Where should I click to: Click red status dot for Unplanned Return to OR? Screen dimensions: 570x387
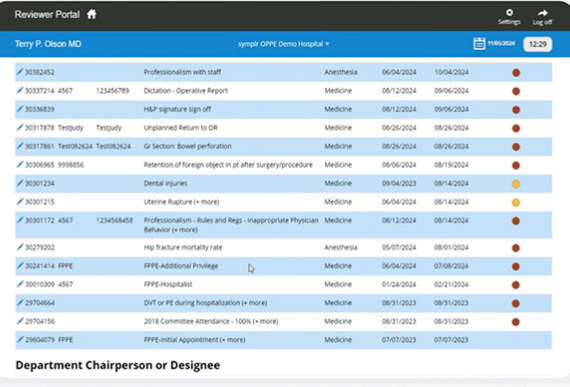click(516, 128)
